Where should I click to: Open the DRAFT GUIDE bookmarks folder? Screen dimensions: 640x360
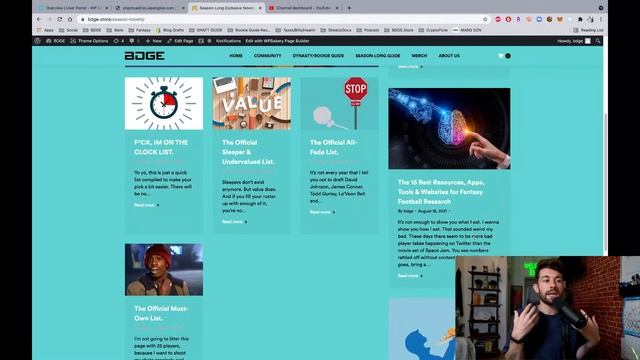point(206,30)
